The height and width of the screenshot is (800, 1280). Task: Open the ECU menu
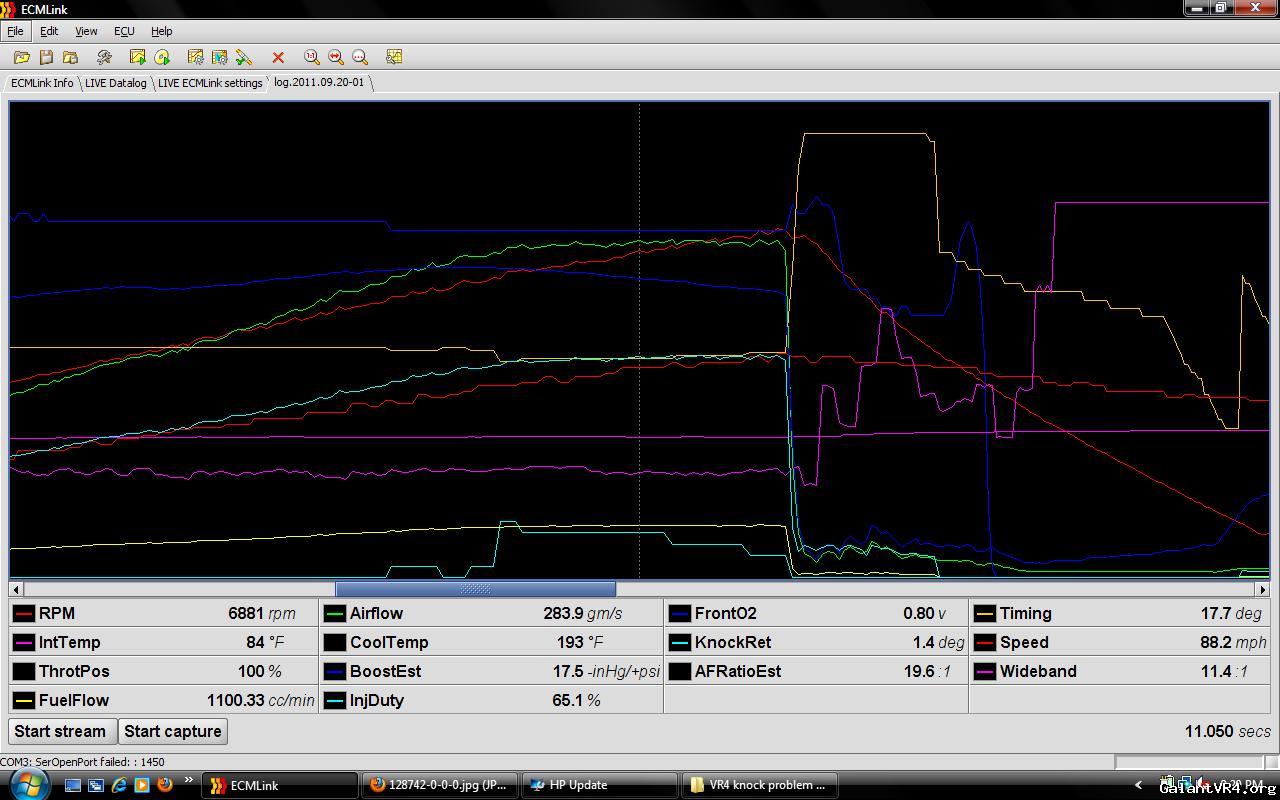point(124,31)
